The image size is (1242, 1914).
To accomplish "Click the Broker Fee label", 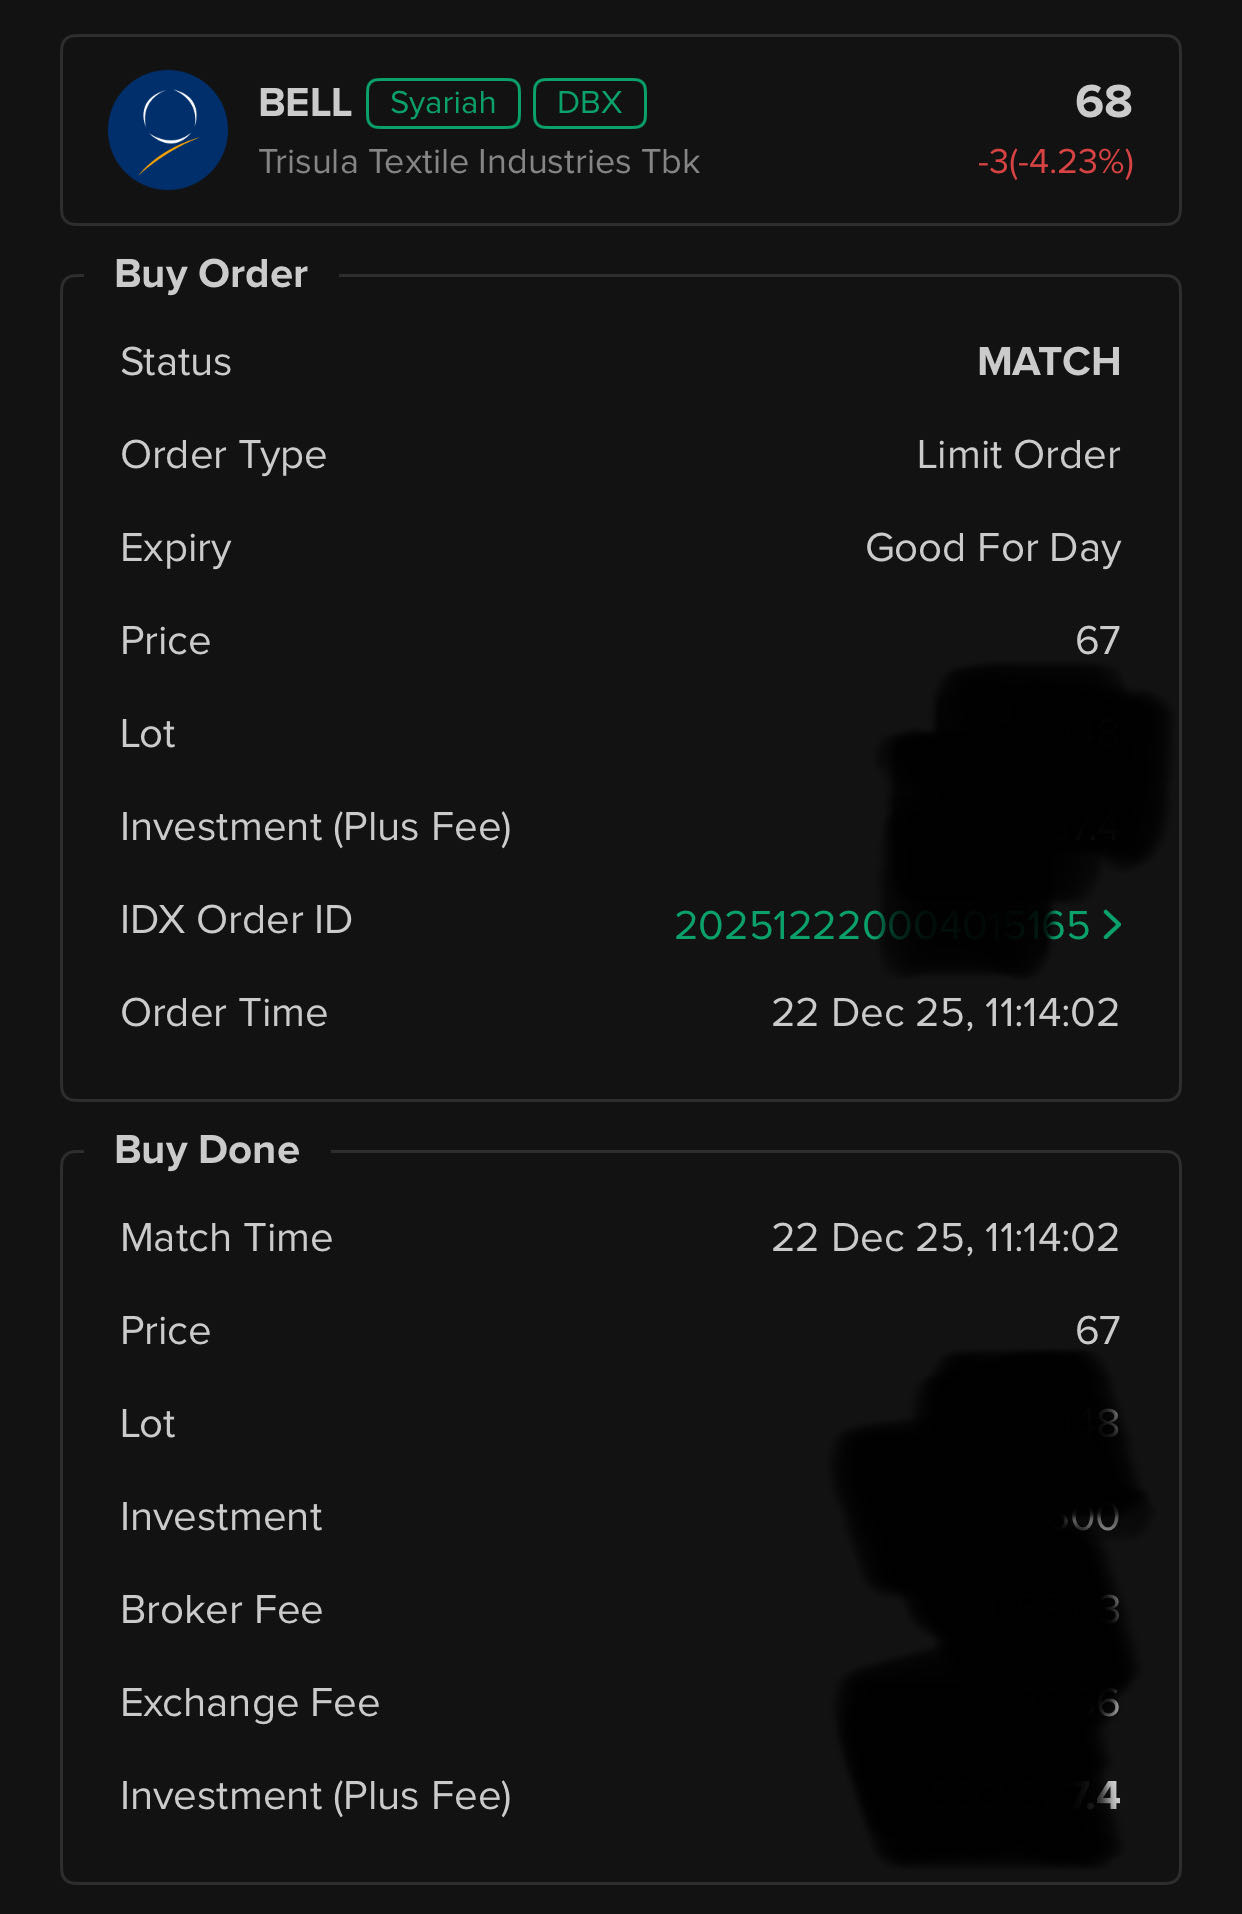I will (221, 1610).
